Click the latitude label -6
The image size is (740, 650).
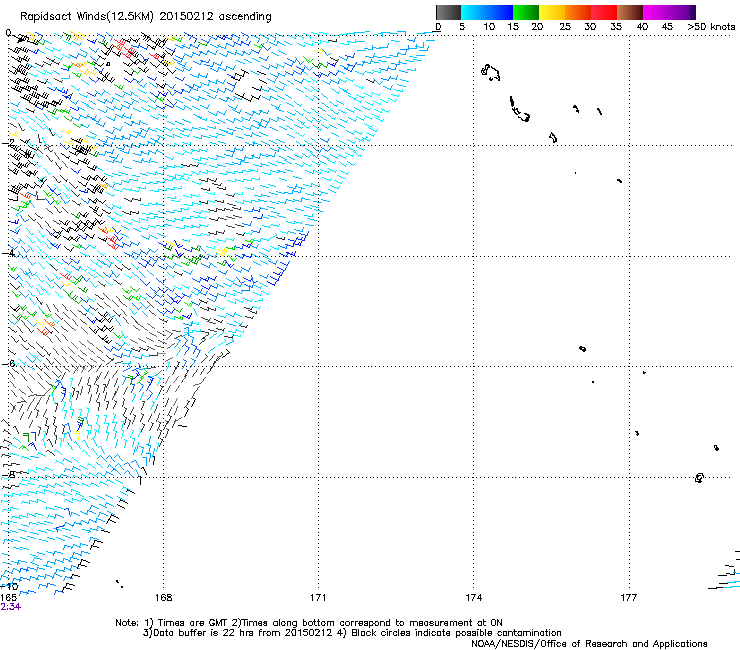8,363
